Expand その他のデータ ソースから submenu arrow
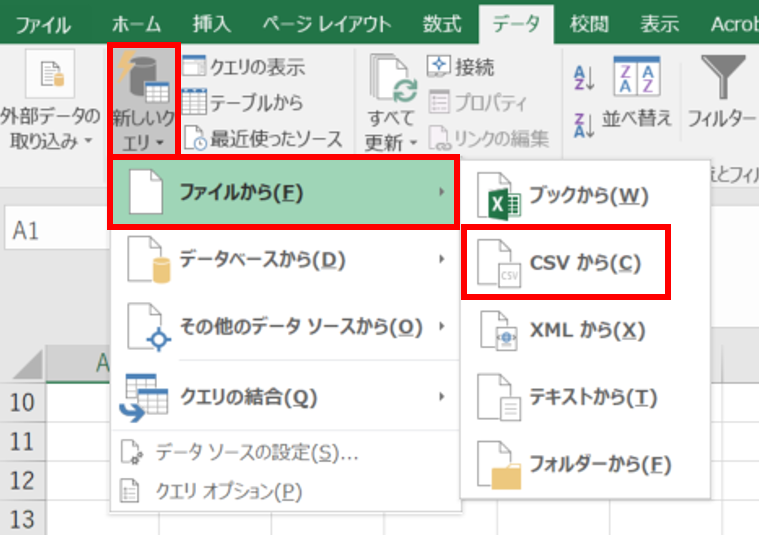This screenshot has height=535, width=759. click(x=441, y=326)
